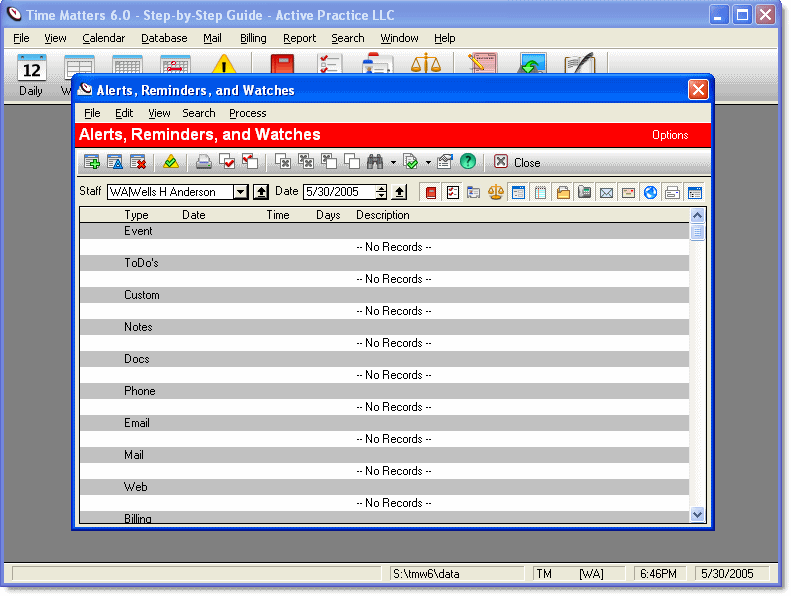Click the Process document icon with green check
This screenshot has width=791, height=596.
point(411,162)
